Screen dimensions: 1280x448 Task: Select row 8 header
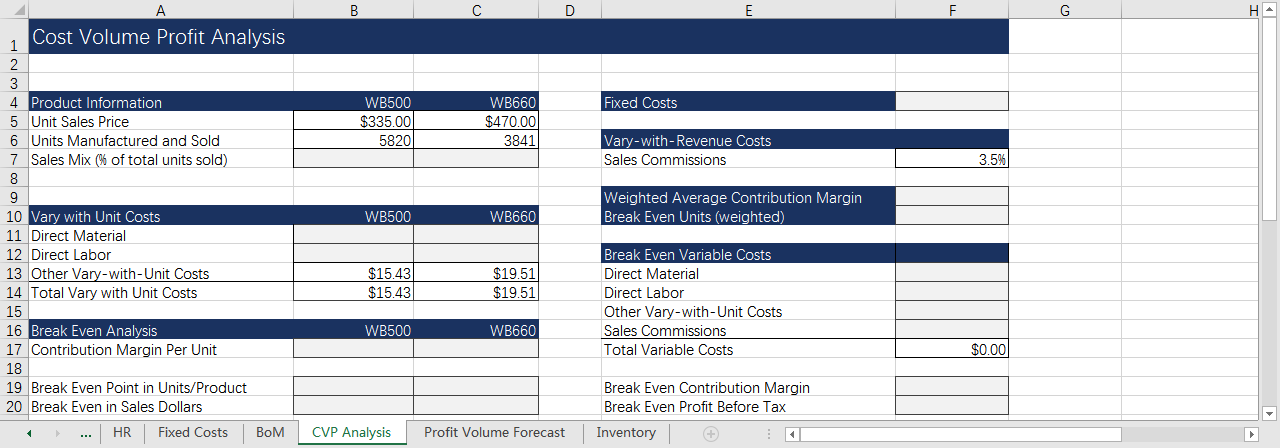[x=13, y=178]
